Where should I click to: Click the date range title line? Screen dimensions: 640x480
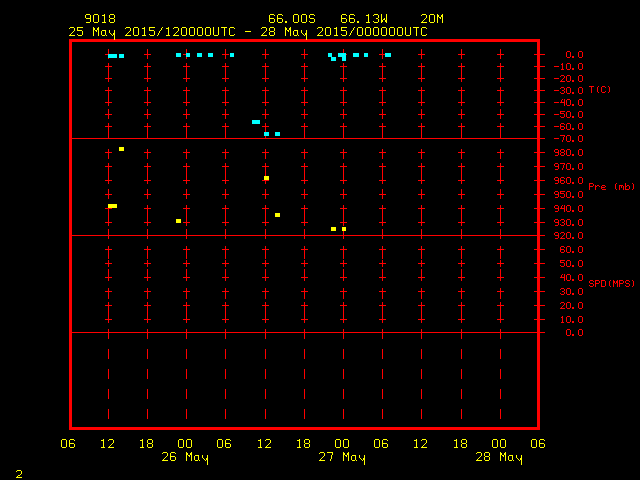point(248,31)
